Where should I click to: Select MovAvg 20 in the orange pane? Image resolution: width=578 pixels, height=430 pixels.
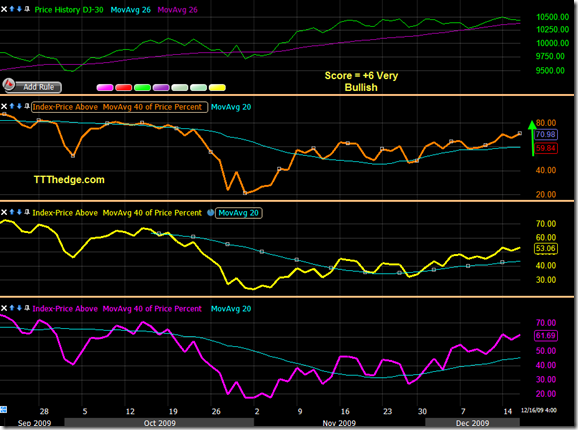(231, 107)
